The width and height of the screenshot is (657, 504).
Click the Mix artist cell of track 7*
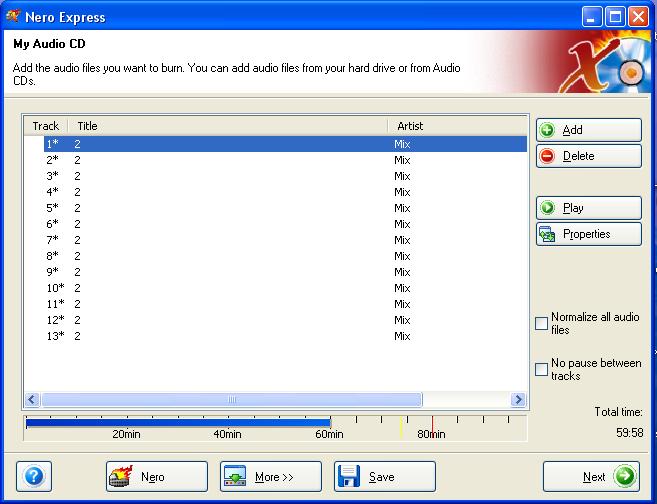coord(402,240)
